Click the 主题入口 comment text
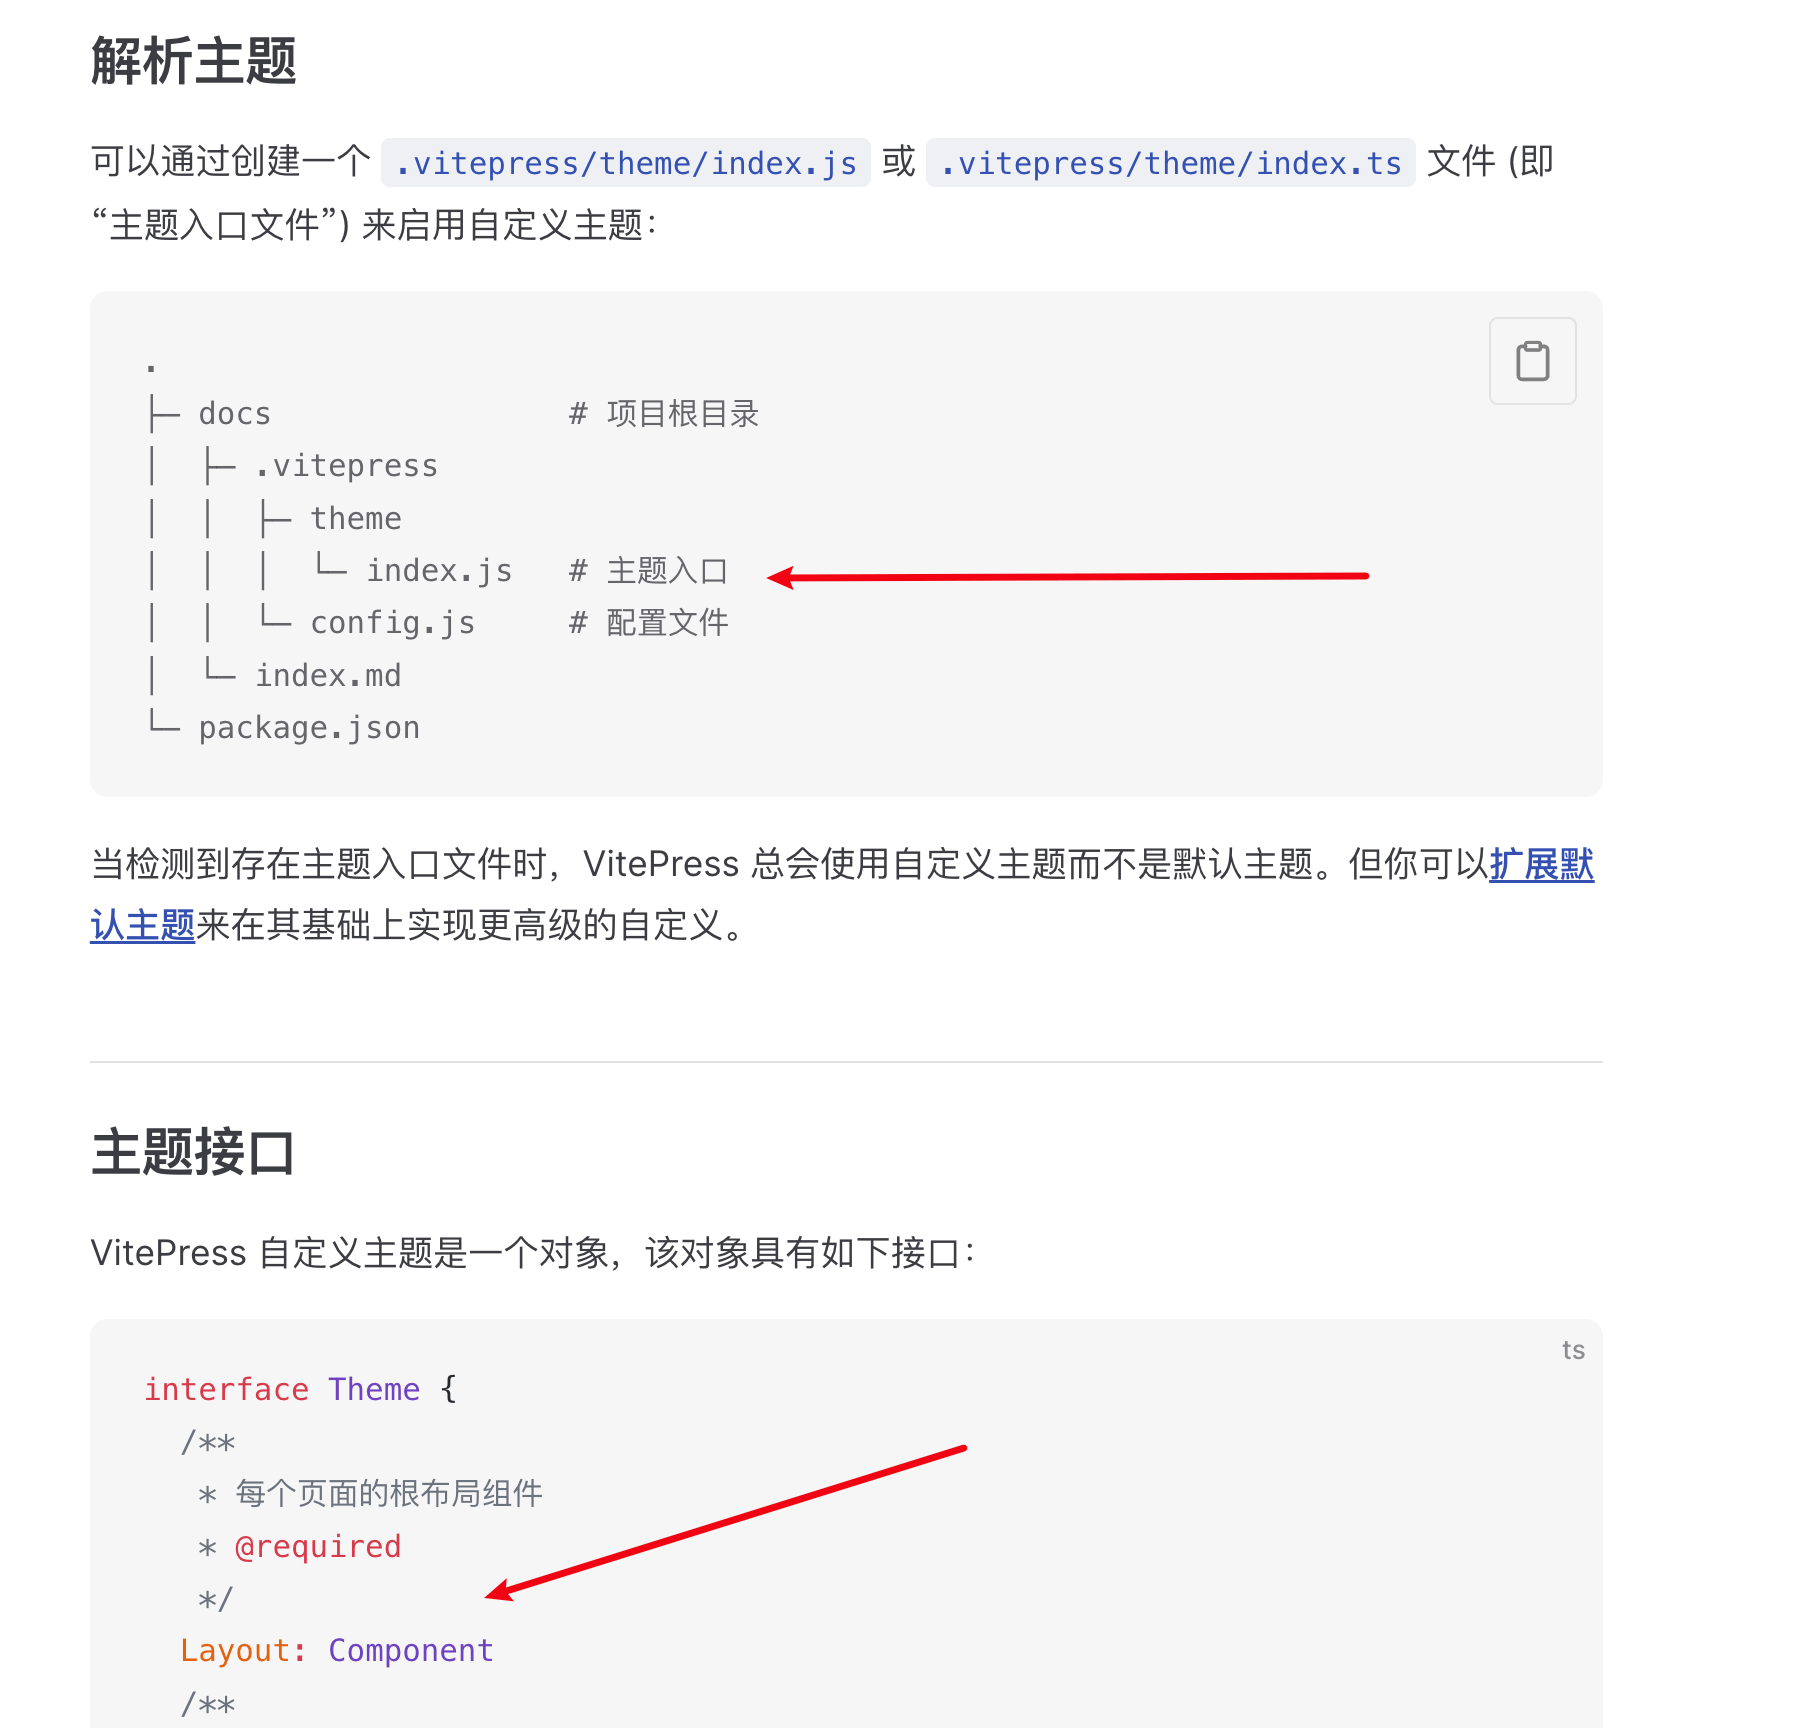The width and height of the screenshot is (1820, 1728). (667, 570)
